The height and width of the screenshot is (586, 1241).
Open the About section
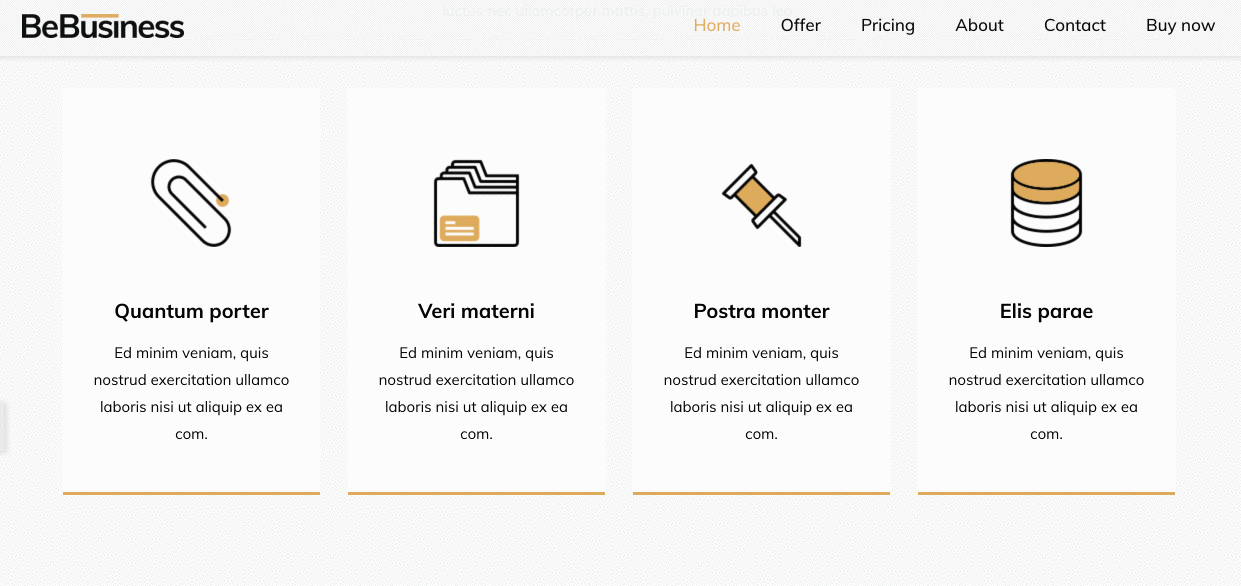coord(979,25)
